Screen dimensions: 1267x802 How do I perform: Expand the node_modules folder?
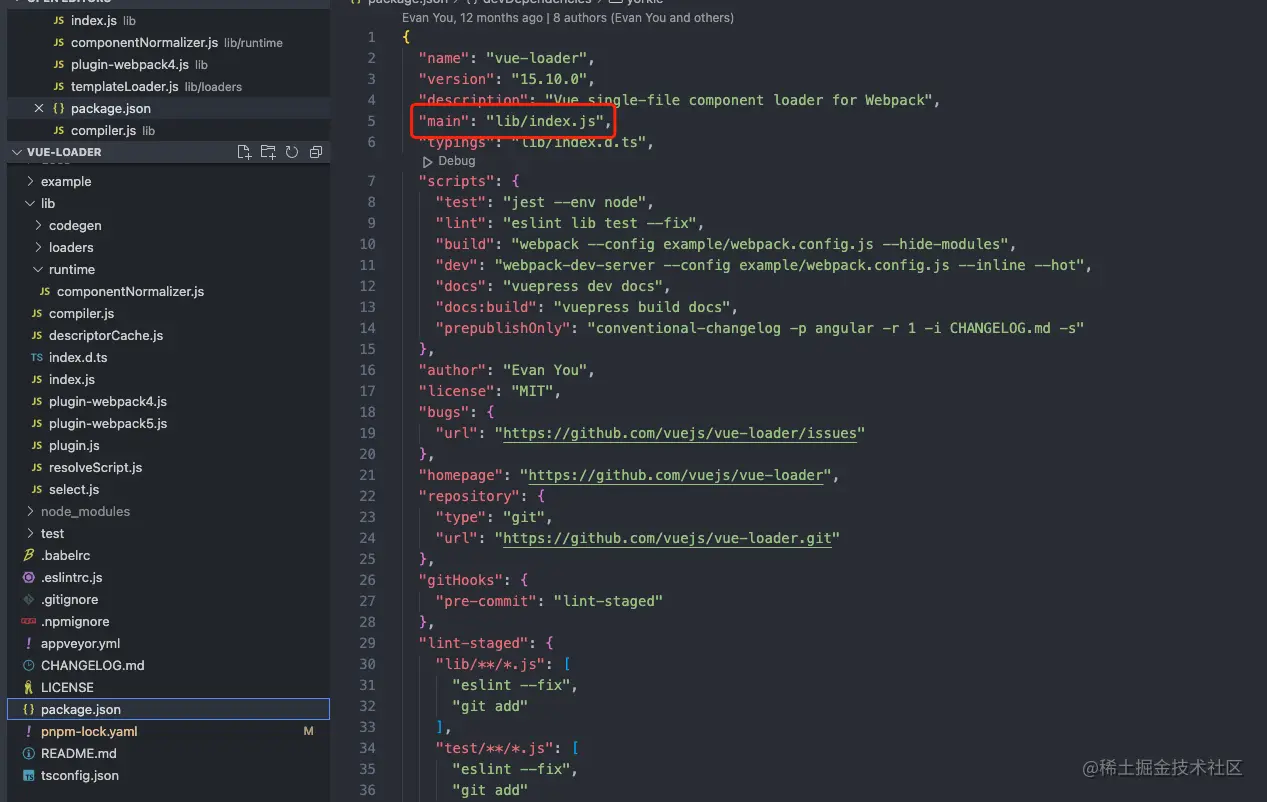(x=30, y=511)
